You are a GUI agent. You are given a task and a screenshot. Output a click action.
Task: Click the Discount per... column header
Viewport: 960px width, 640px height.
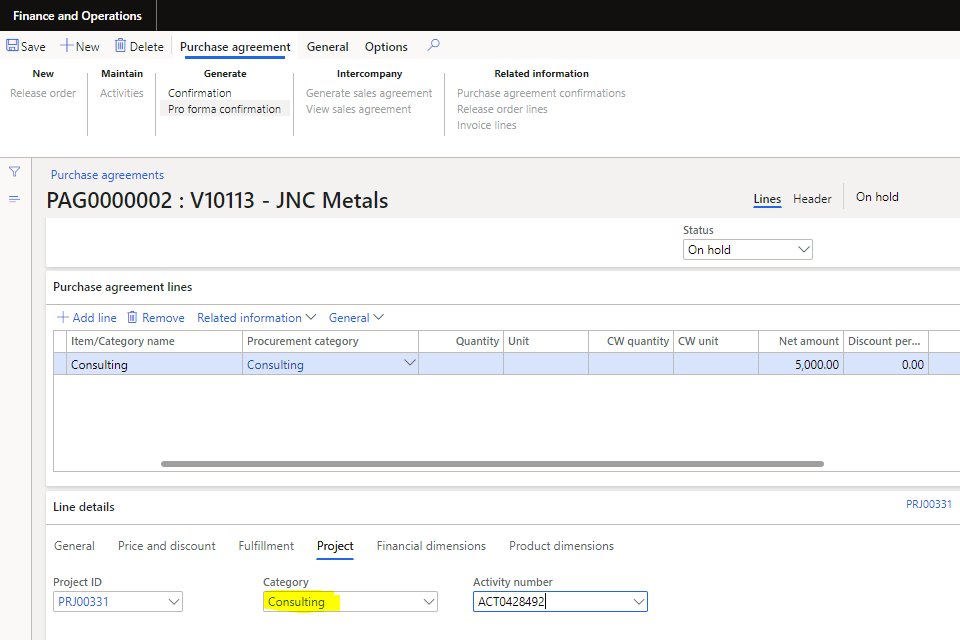tap(886, 341)
